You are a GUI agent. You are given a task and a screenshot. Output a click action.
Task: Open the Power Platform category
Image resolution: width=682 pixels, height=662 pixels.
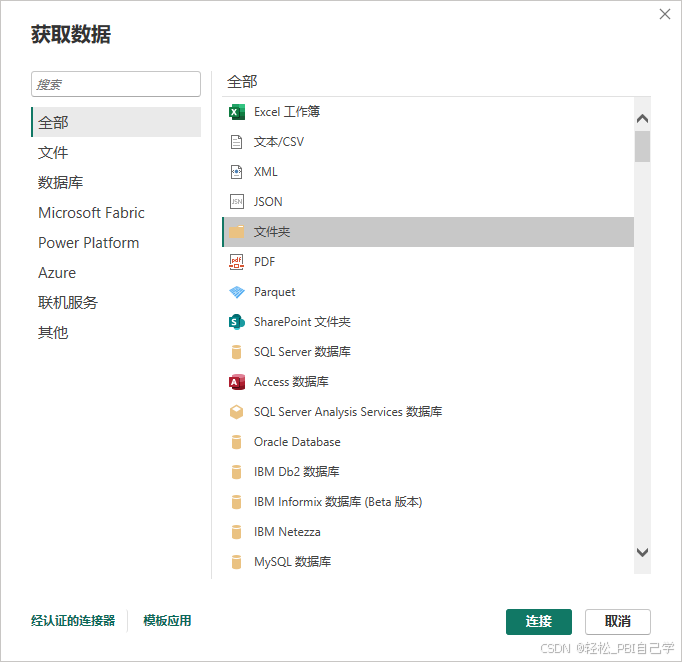(x=116, y=243)
